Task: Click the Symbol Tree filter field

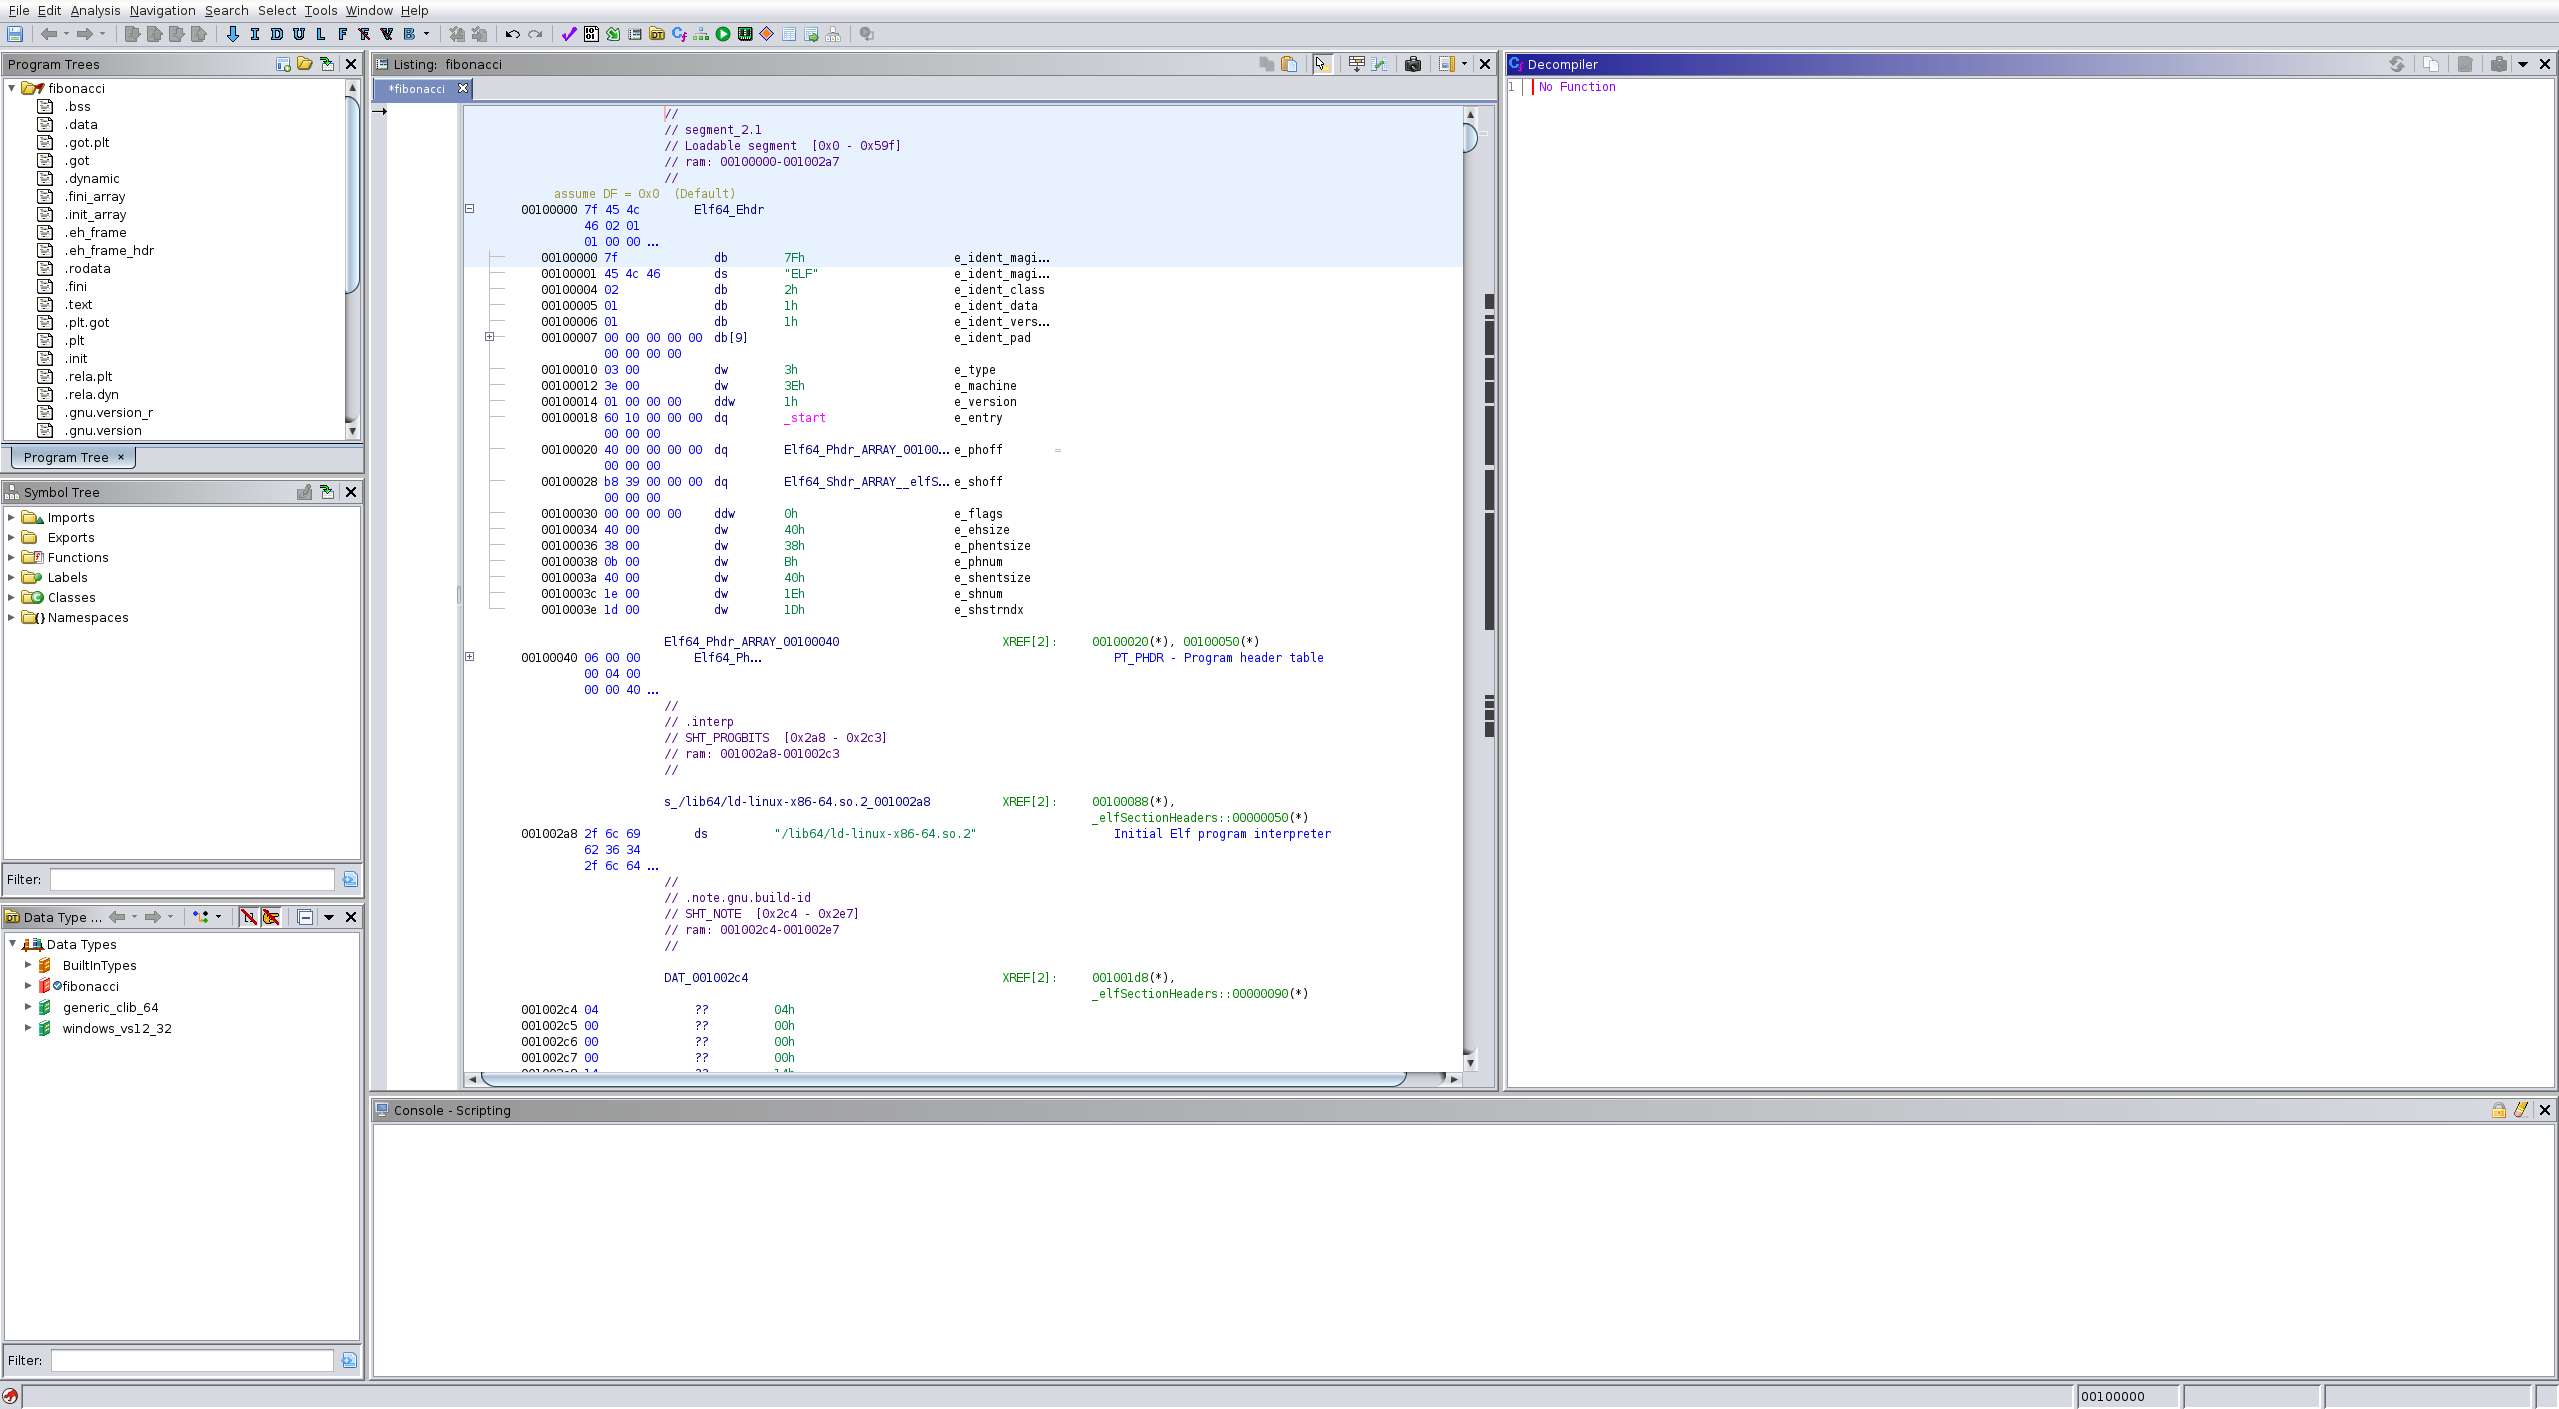Action: click(192, 879)
